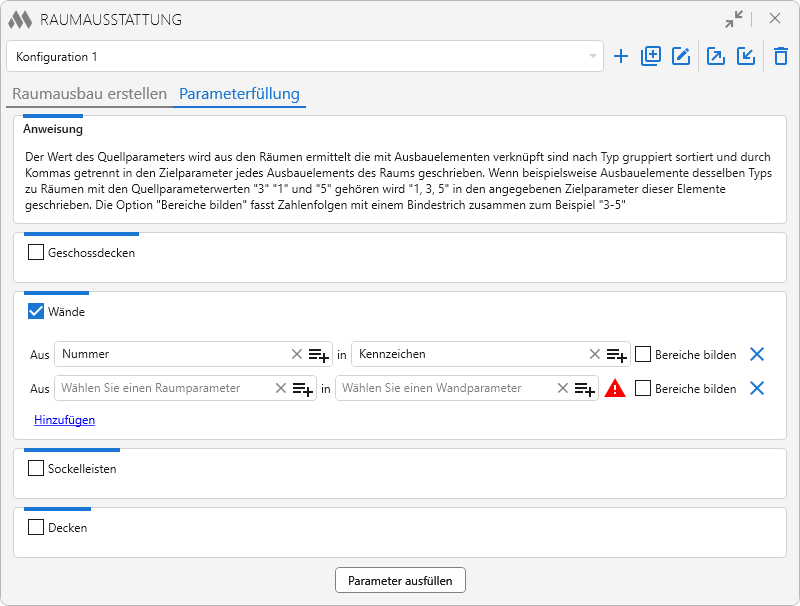Click the red warning triangle icon
Viewport: 800px width, 606px height.
point(615,389)
